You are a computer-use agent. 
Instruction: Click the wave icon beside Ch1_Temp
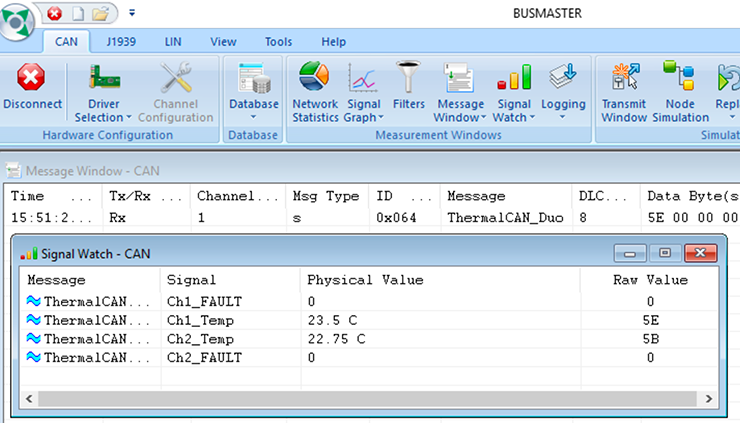point(34,320)
